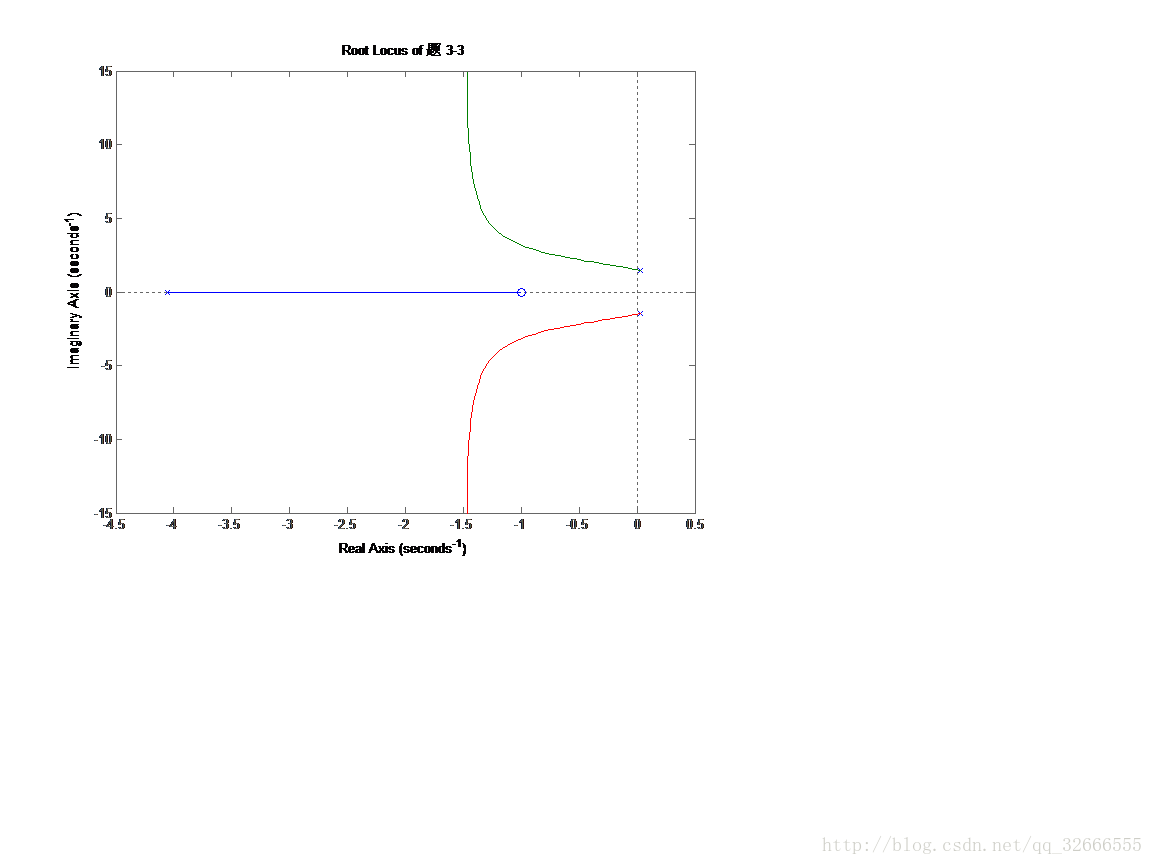Click the "-10" imaginary axis tick label
Screen dimensions: 1153x865
pyautogui.click(x=103, y=439)
